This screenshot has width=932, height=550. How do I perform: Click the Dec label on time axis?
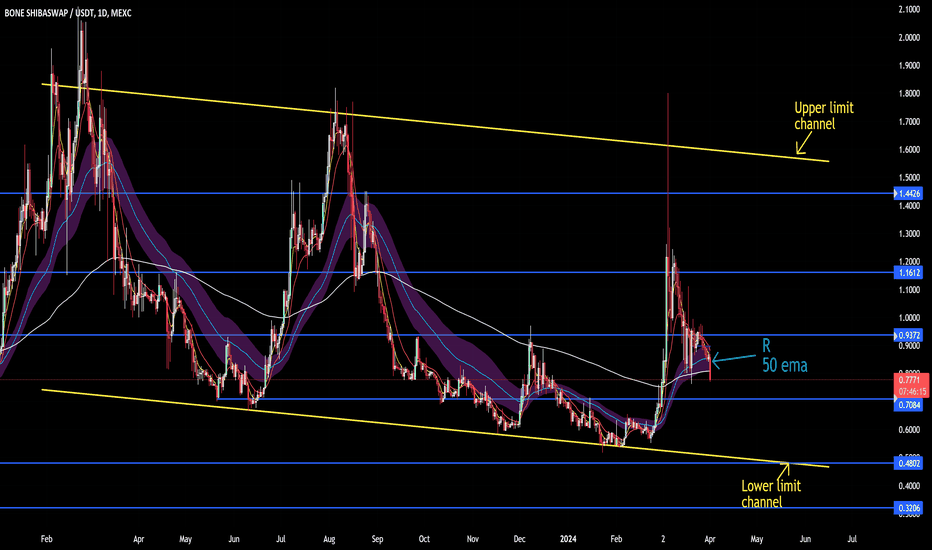(519, 539)
